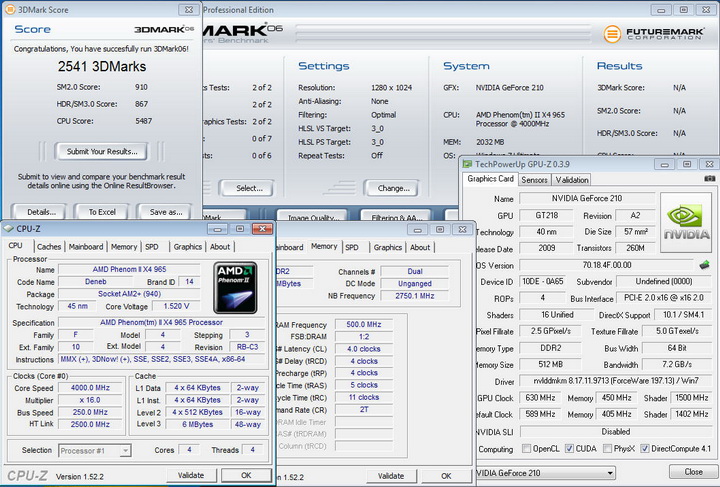This screenshot has width=720, height=487.
Task: Click the To Excel button
Action: click(x=102, y=212)
